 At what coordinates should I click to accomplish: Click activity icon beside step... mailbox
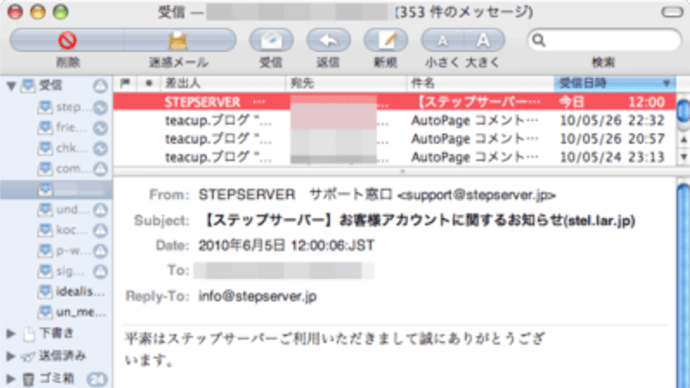(x=100, y=107)
